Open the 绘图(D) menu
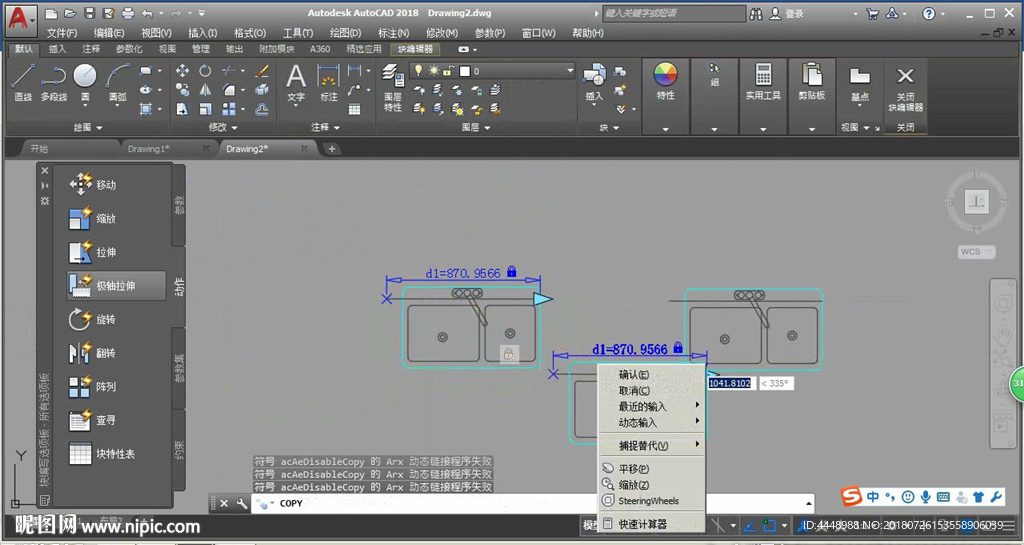The width and height of the screenshot is (1024, 545). pyautogui.click(x=345, y=33)
